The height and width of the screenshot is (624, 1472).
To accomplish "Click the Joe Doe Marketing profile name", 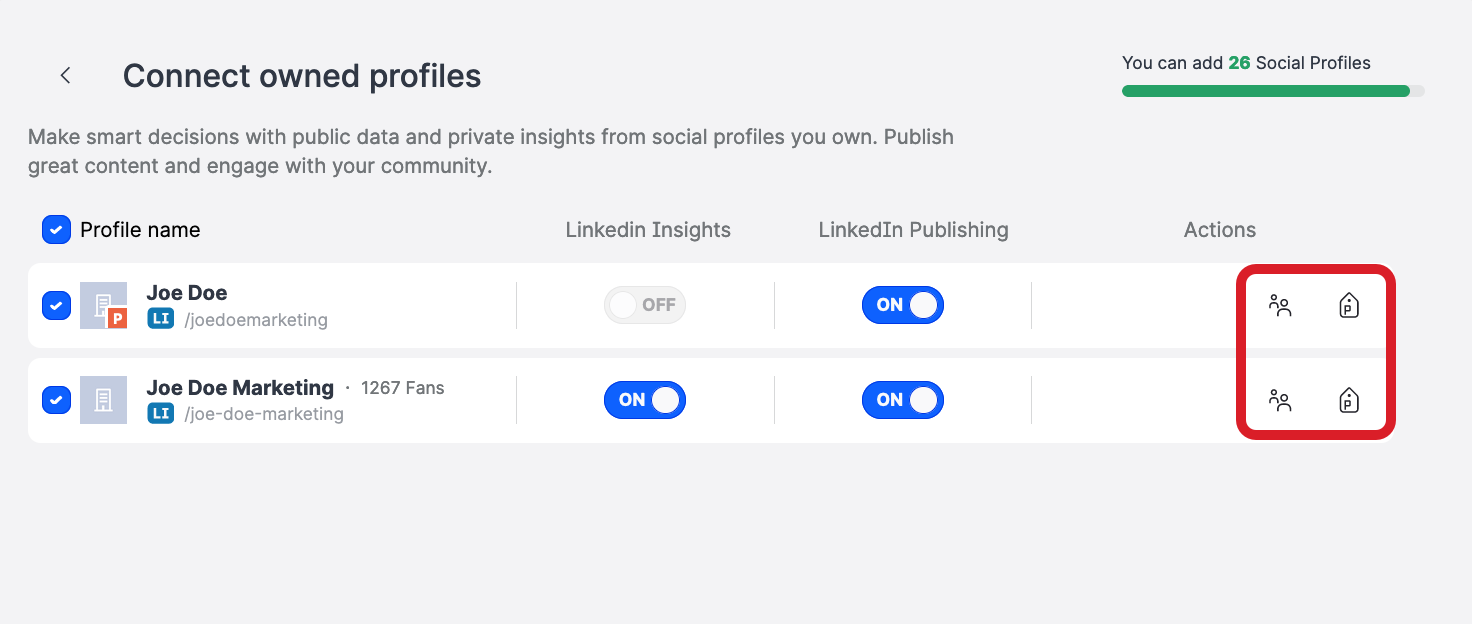I will coord(240,387).
